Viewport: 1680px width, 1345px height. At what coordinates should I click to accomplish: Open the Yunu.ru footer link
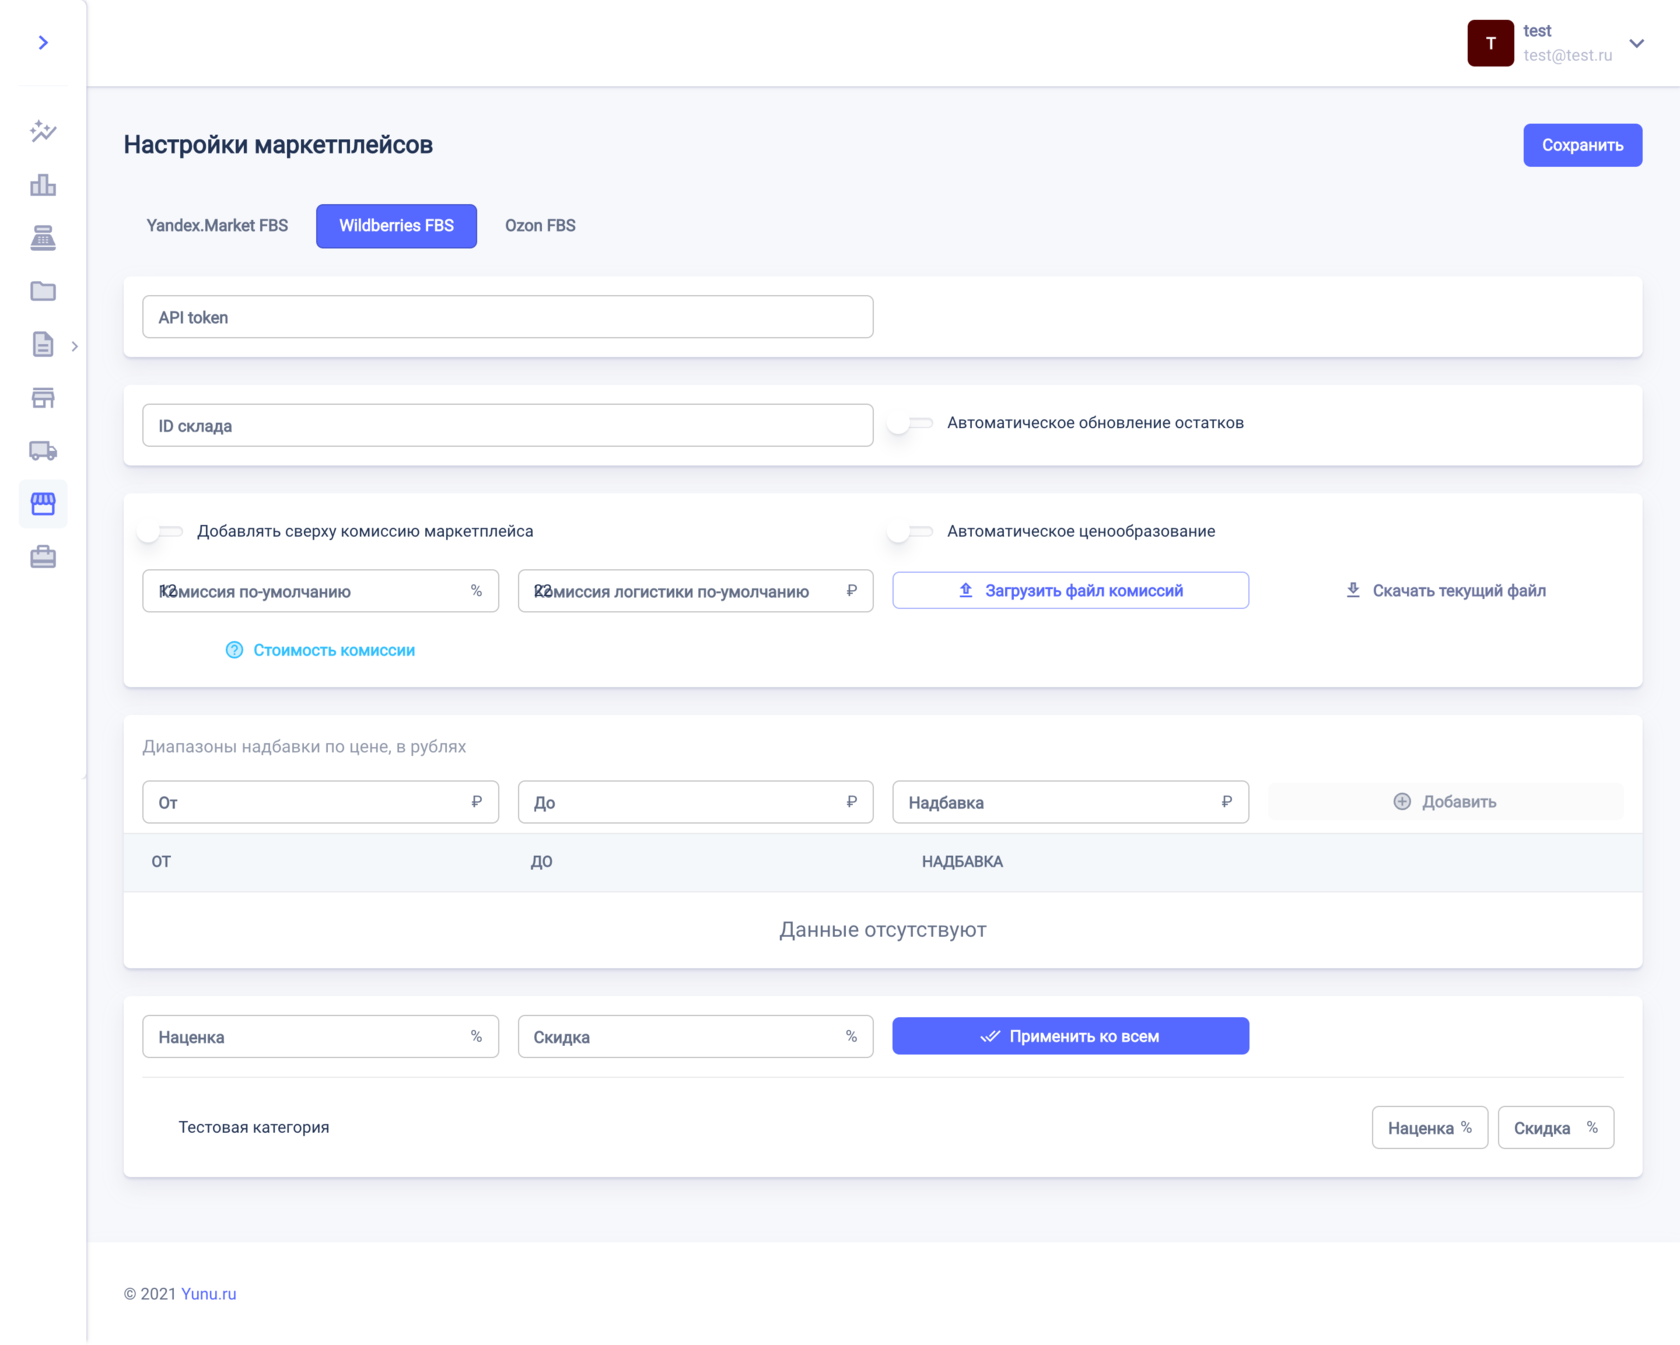click(208, 1294)
